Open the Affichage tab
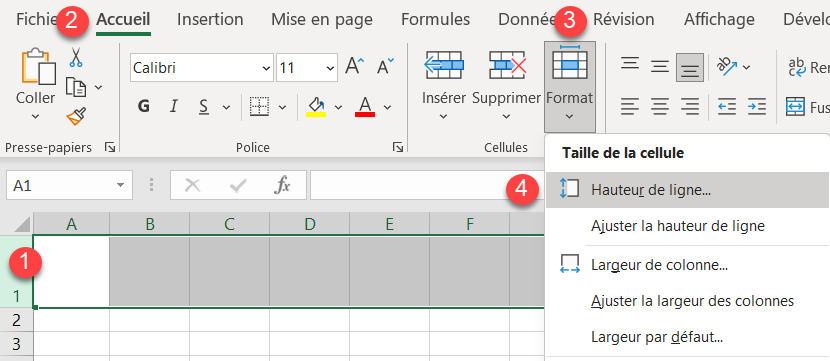Viewport: 830px width, 361px height. (719, 20)
